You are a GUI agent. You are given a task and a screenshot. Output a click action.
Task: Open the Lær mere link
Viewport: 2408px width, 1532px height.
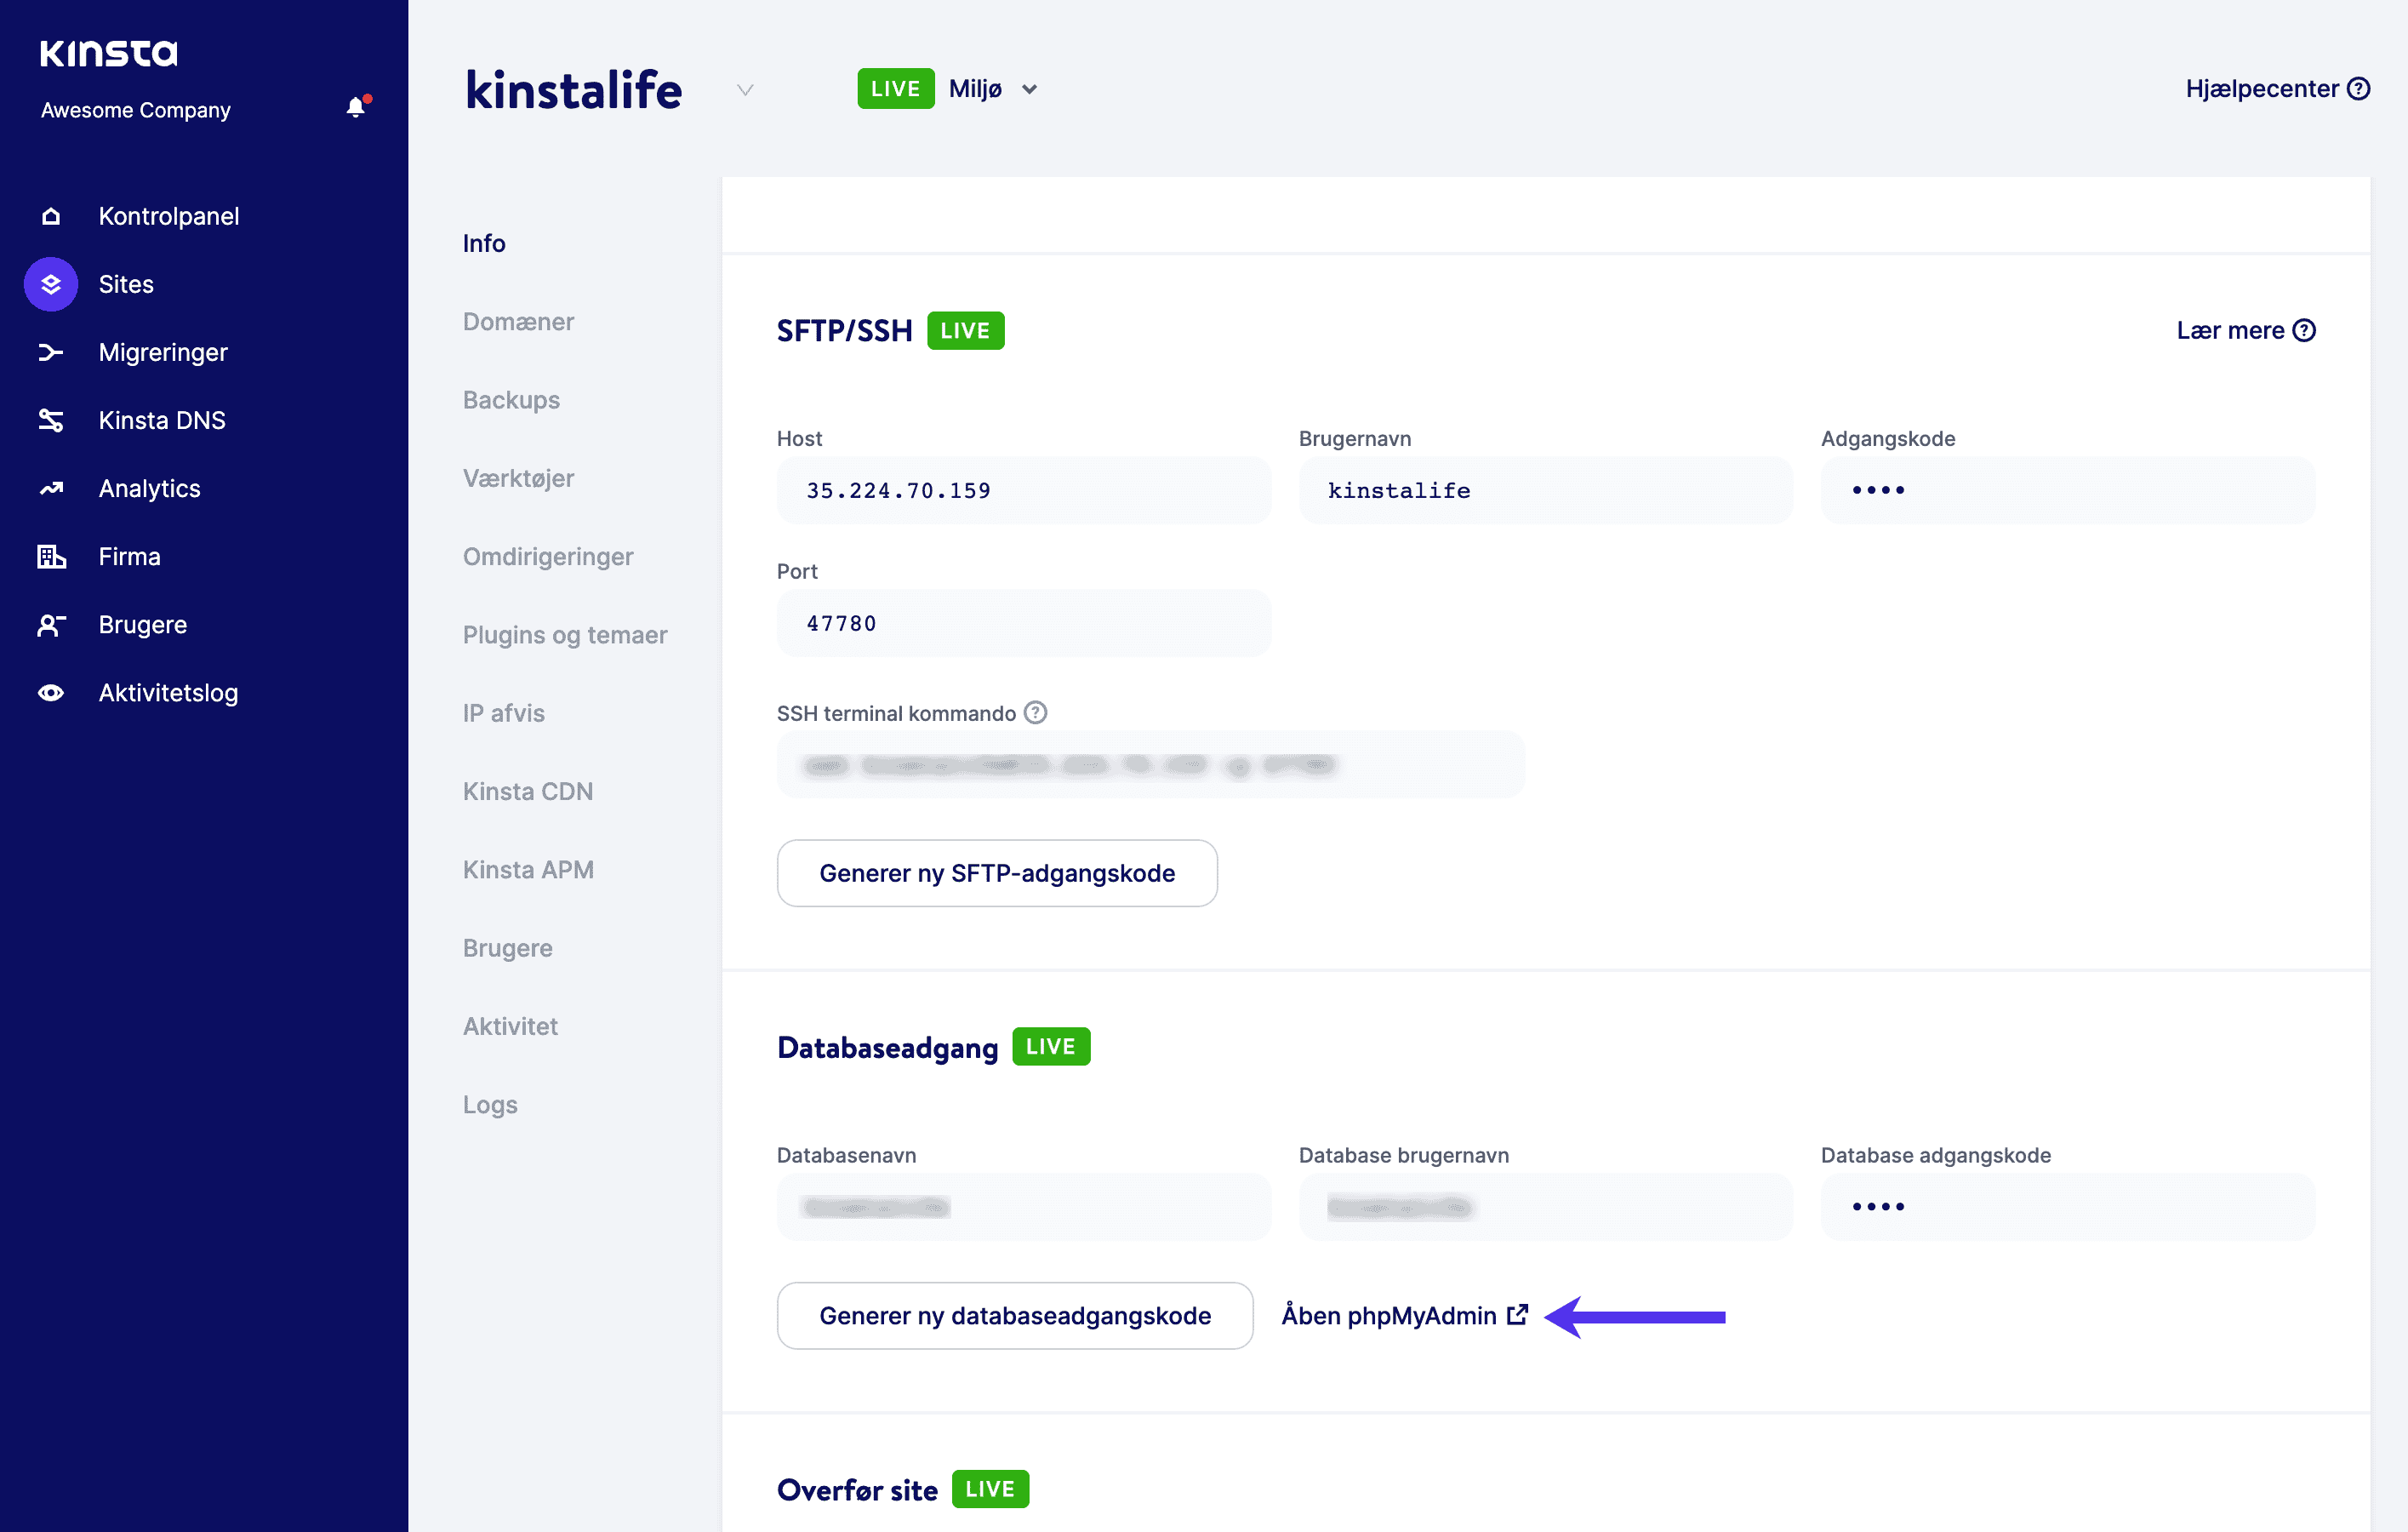(x=2246, y=330)
